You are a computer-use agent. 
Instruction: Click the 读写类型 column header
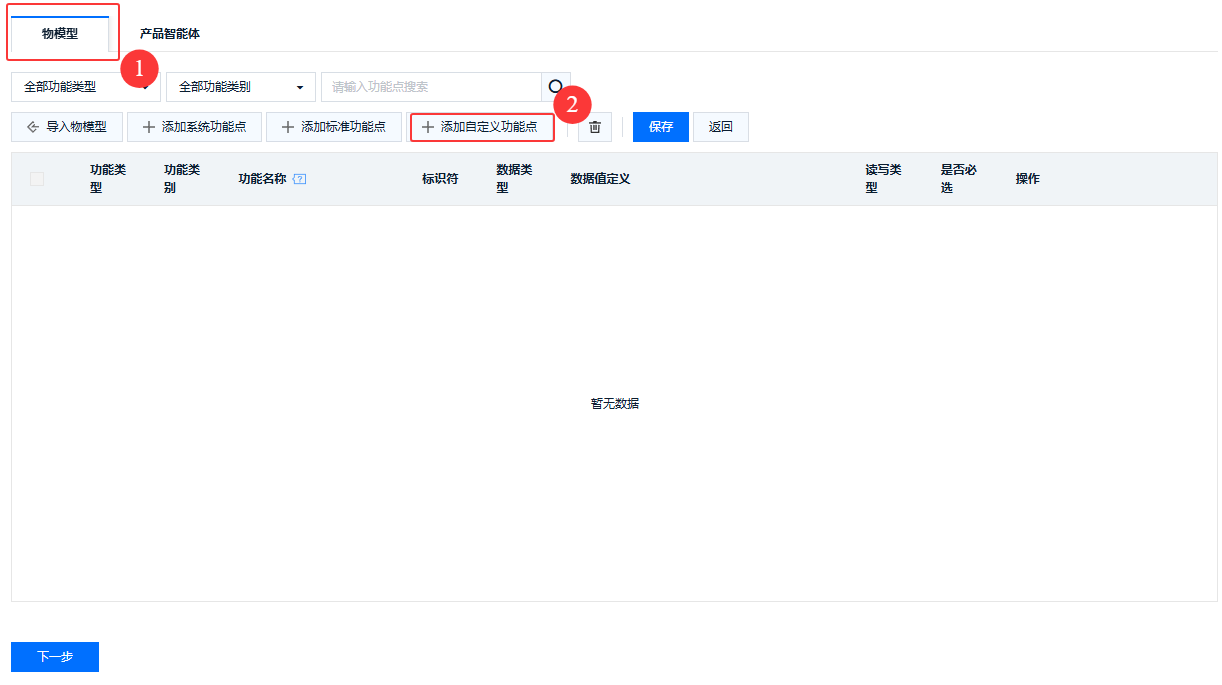(883, 179)
